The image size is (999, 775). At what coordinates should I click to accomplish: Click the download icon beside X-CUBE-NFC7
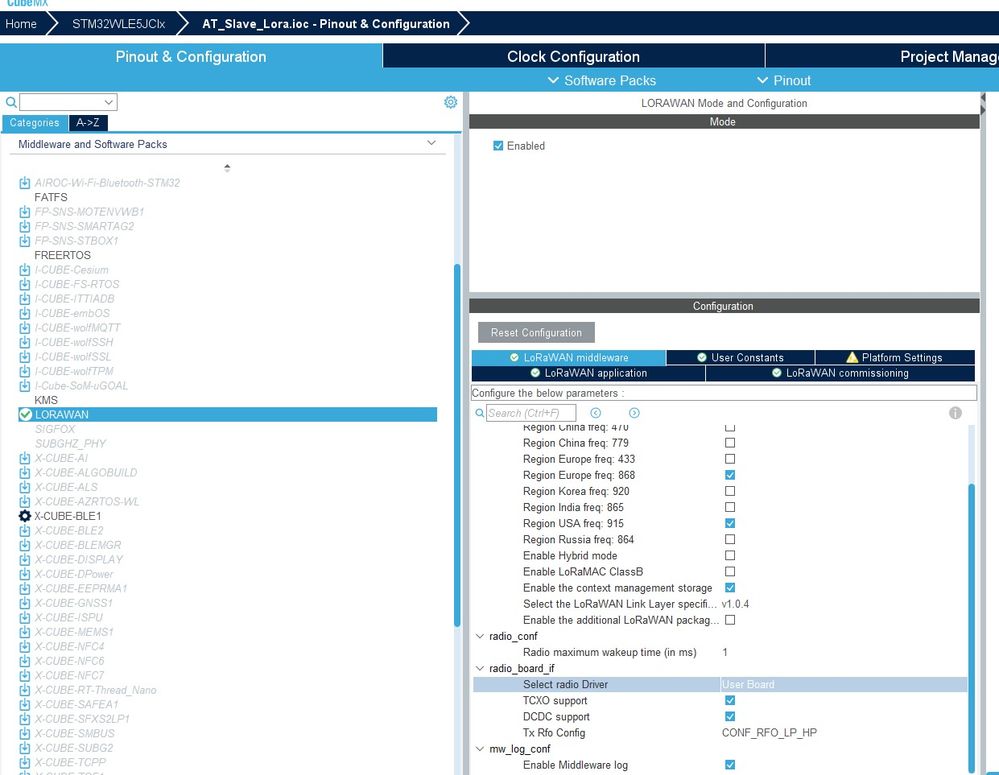(x=24, y=676)
